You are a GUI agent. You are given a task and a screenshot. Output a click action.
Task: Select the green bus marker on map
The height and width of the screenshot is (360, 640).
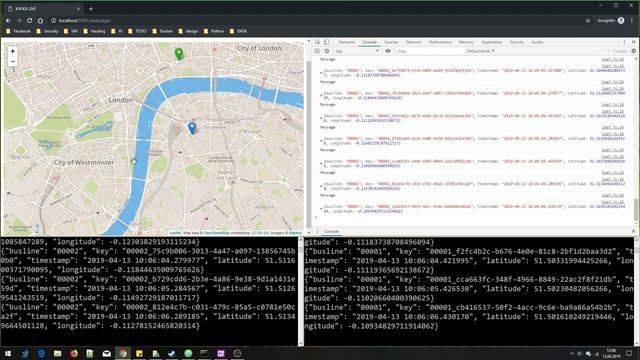(179, 54)
